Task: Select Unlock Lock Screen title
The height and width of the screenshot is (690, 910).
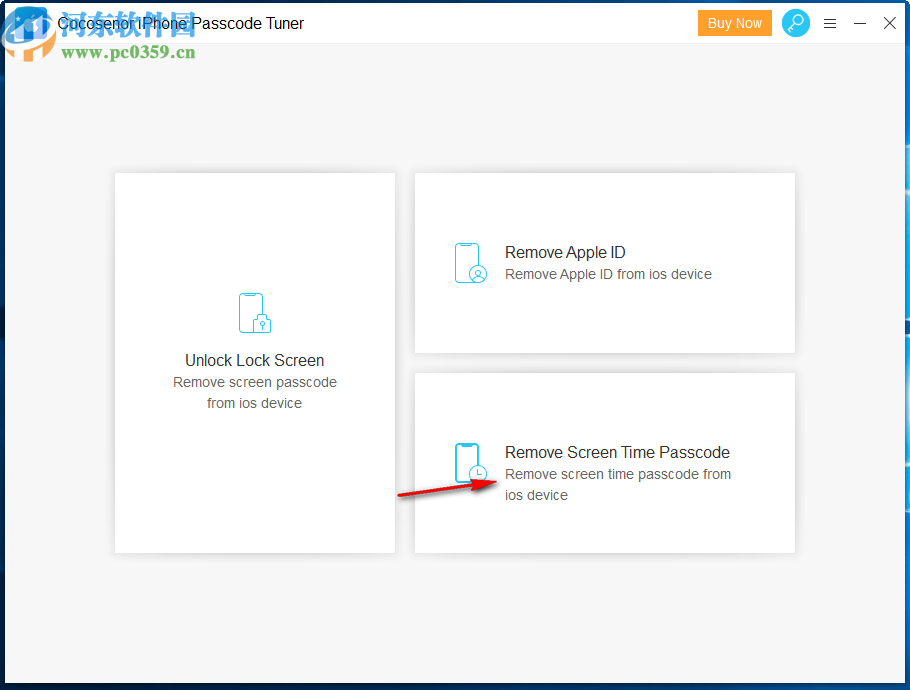Action: click(255, 360)
